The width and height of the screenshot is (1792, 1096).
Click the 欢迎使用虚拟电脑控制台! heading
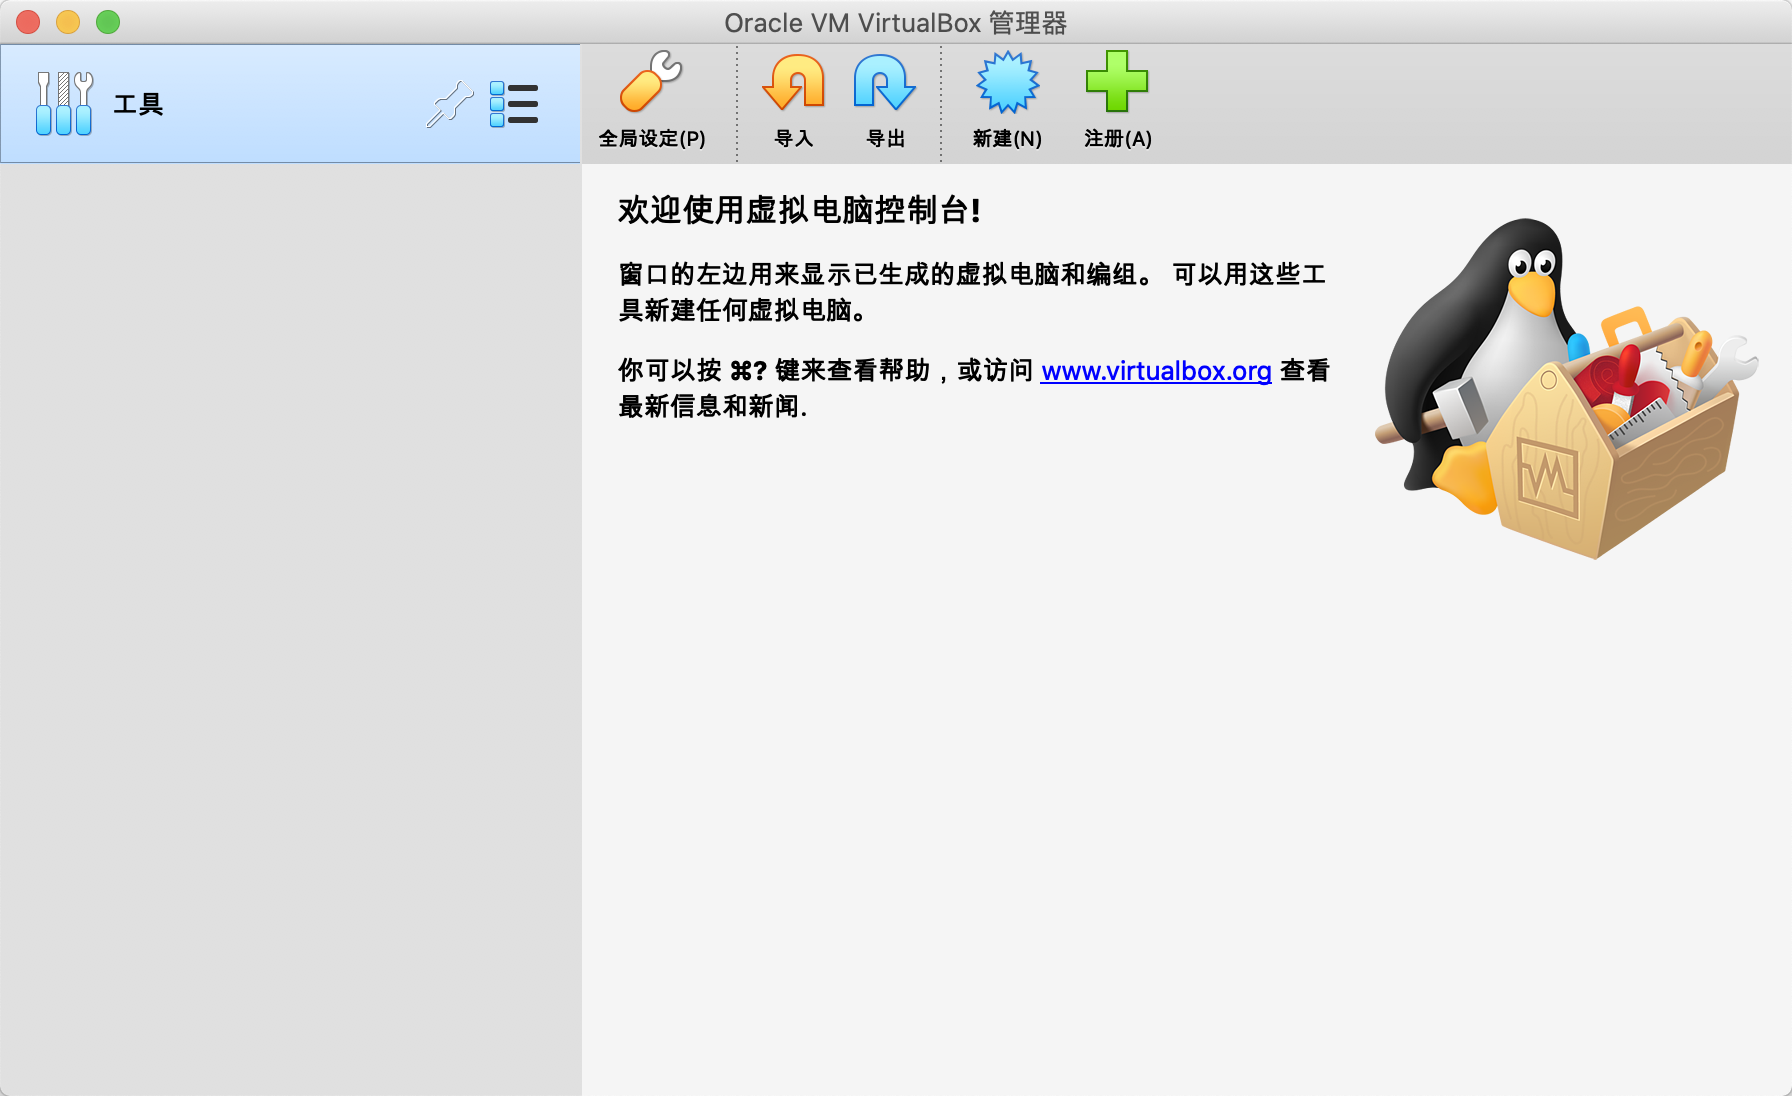click(x=800, y=210)
